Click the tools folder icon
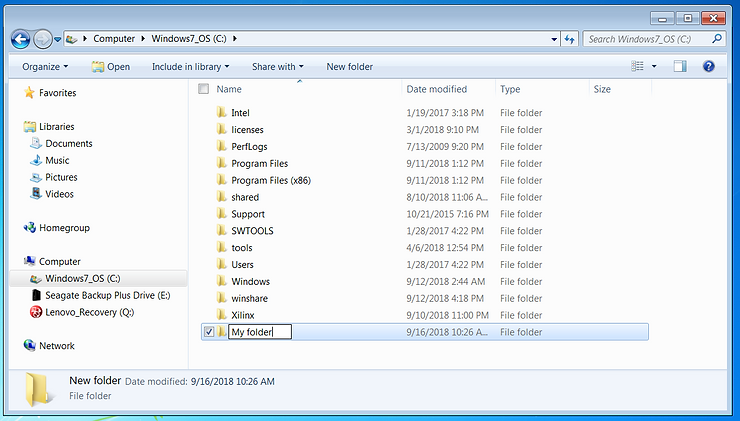 (x=221, y=247)
